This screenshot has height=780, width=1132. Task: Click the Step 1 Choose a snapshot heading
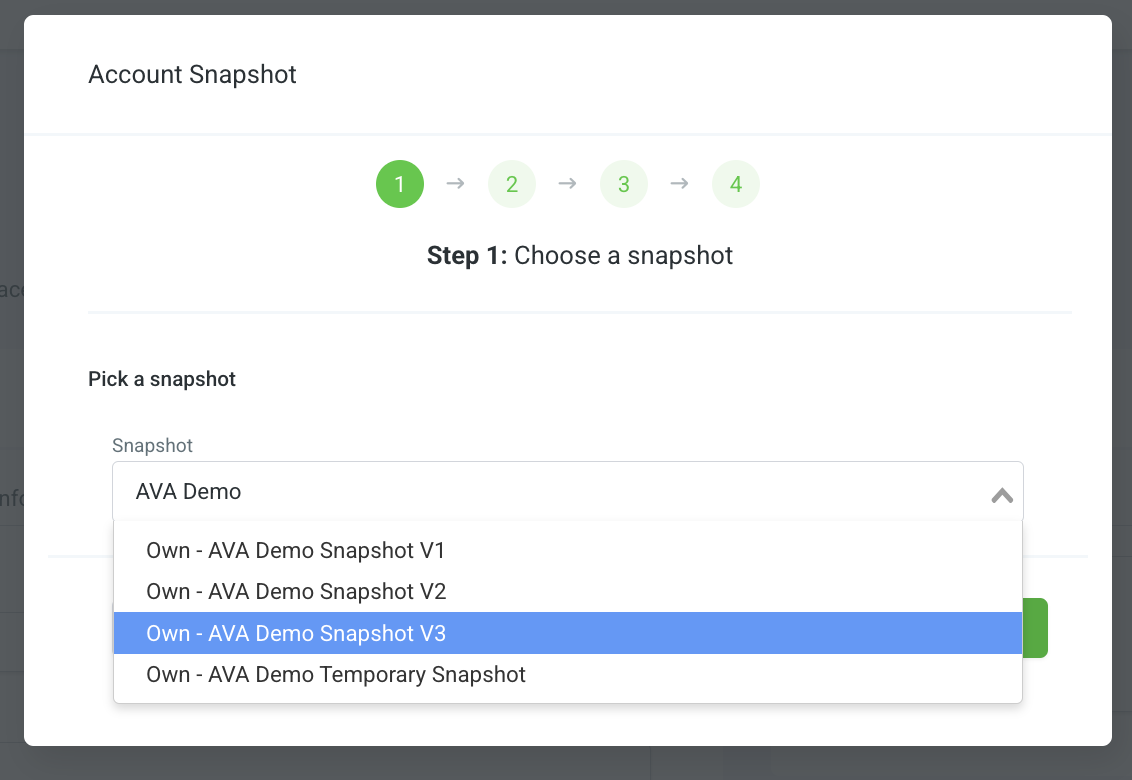580,255
